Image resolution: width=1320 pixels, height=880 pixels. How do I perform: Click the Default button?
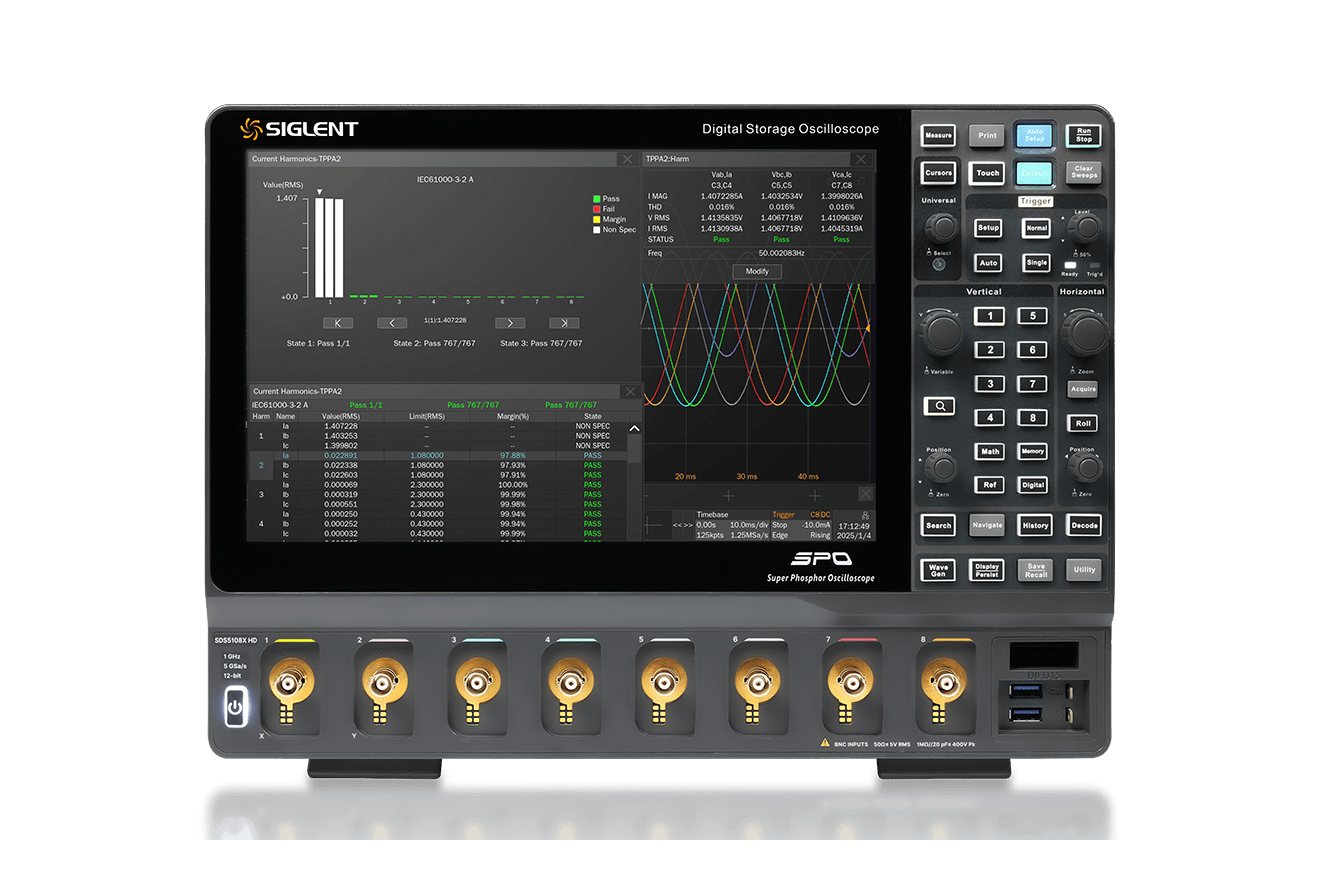(x=1034, y=173)
